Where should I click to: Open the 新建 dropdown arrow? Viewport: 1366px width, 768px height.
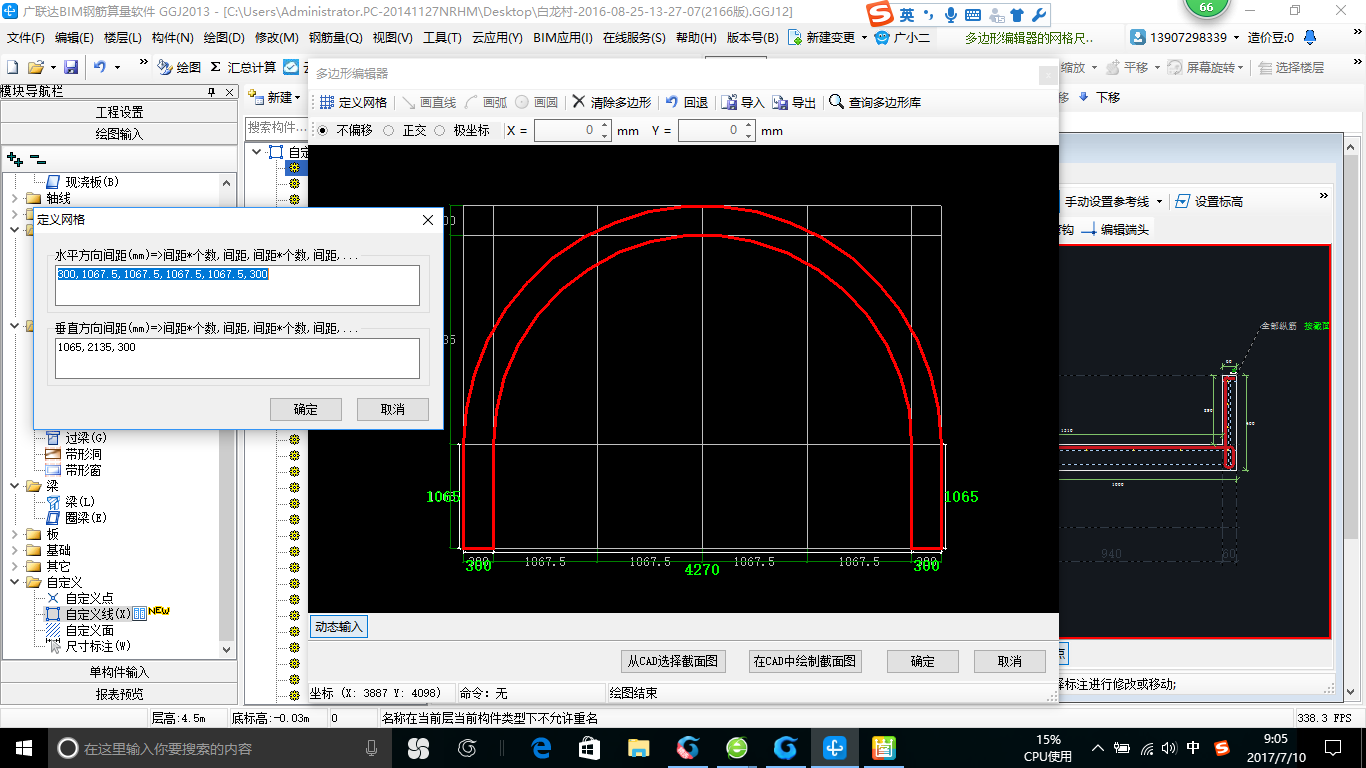(x=298, y=98)
